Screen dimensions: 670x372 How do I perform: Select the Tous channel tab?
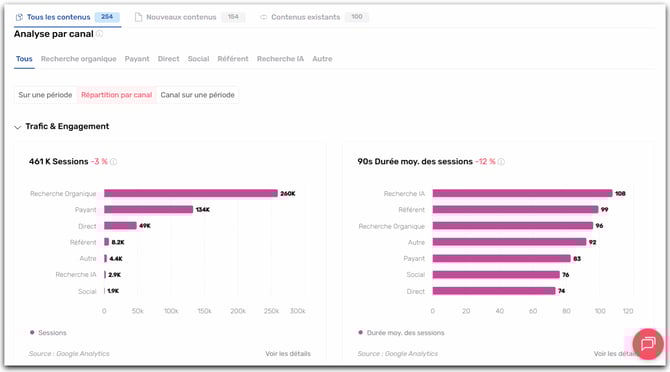[24, 59]
